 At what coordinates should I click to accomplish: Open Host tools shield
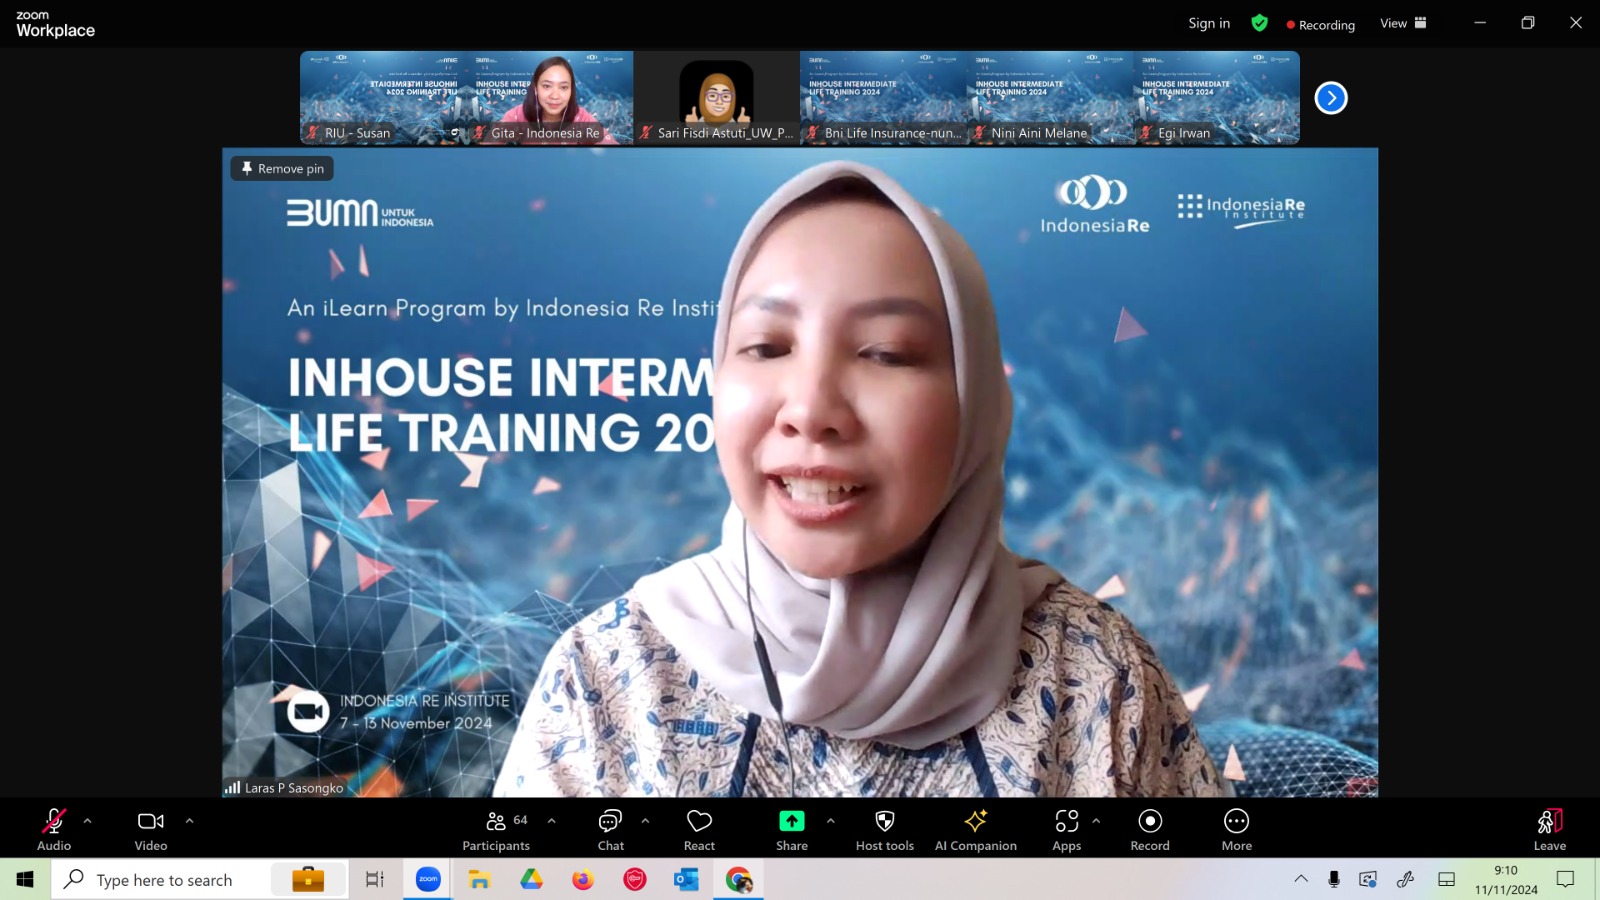[x=885, y=830]
